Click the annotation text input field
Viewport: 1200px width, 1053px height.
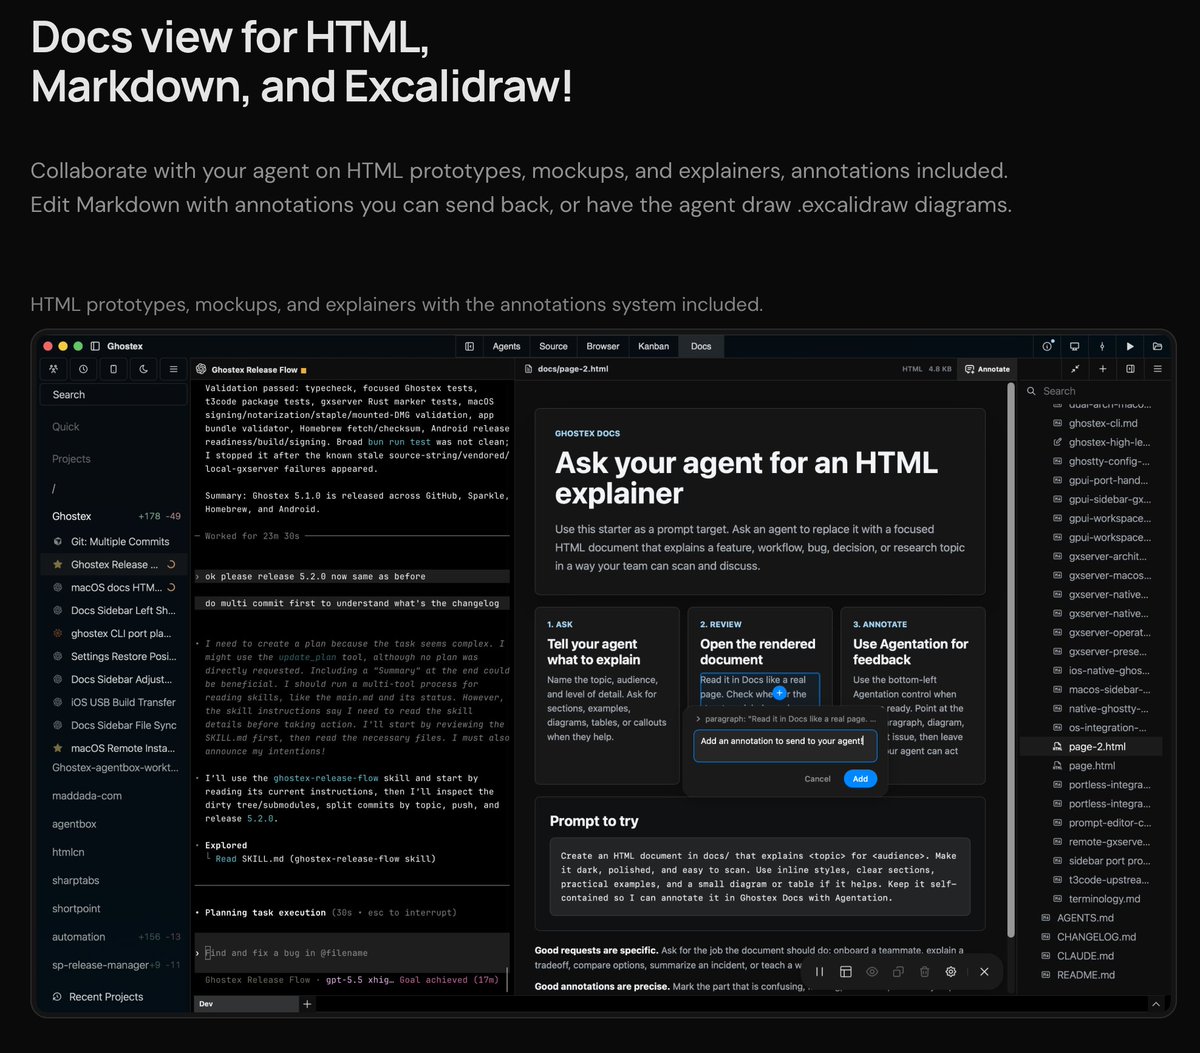tap(785, 746)
